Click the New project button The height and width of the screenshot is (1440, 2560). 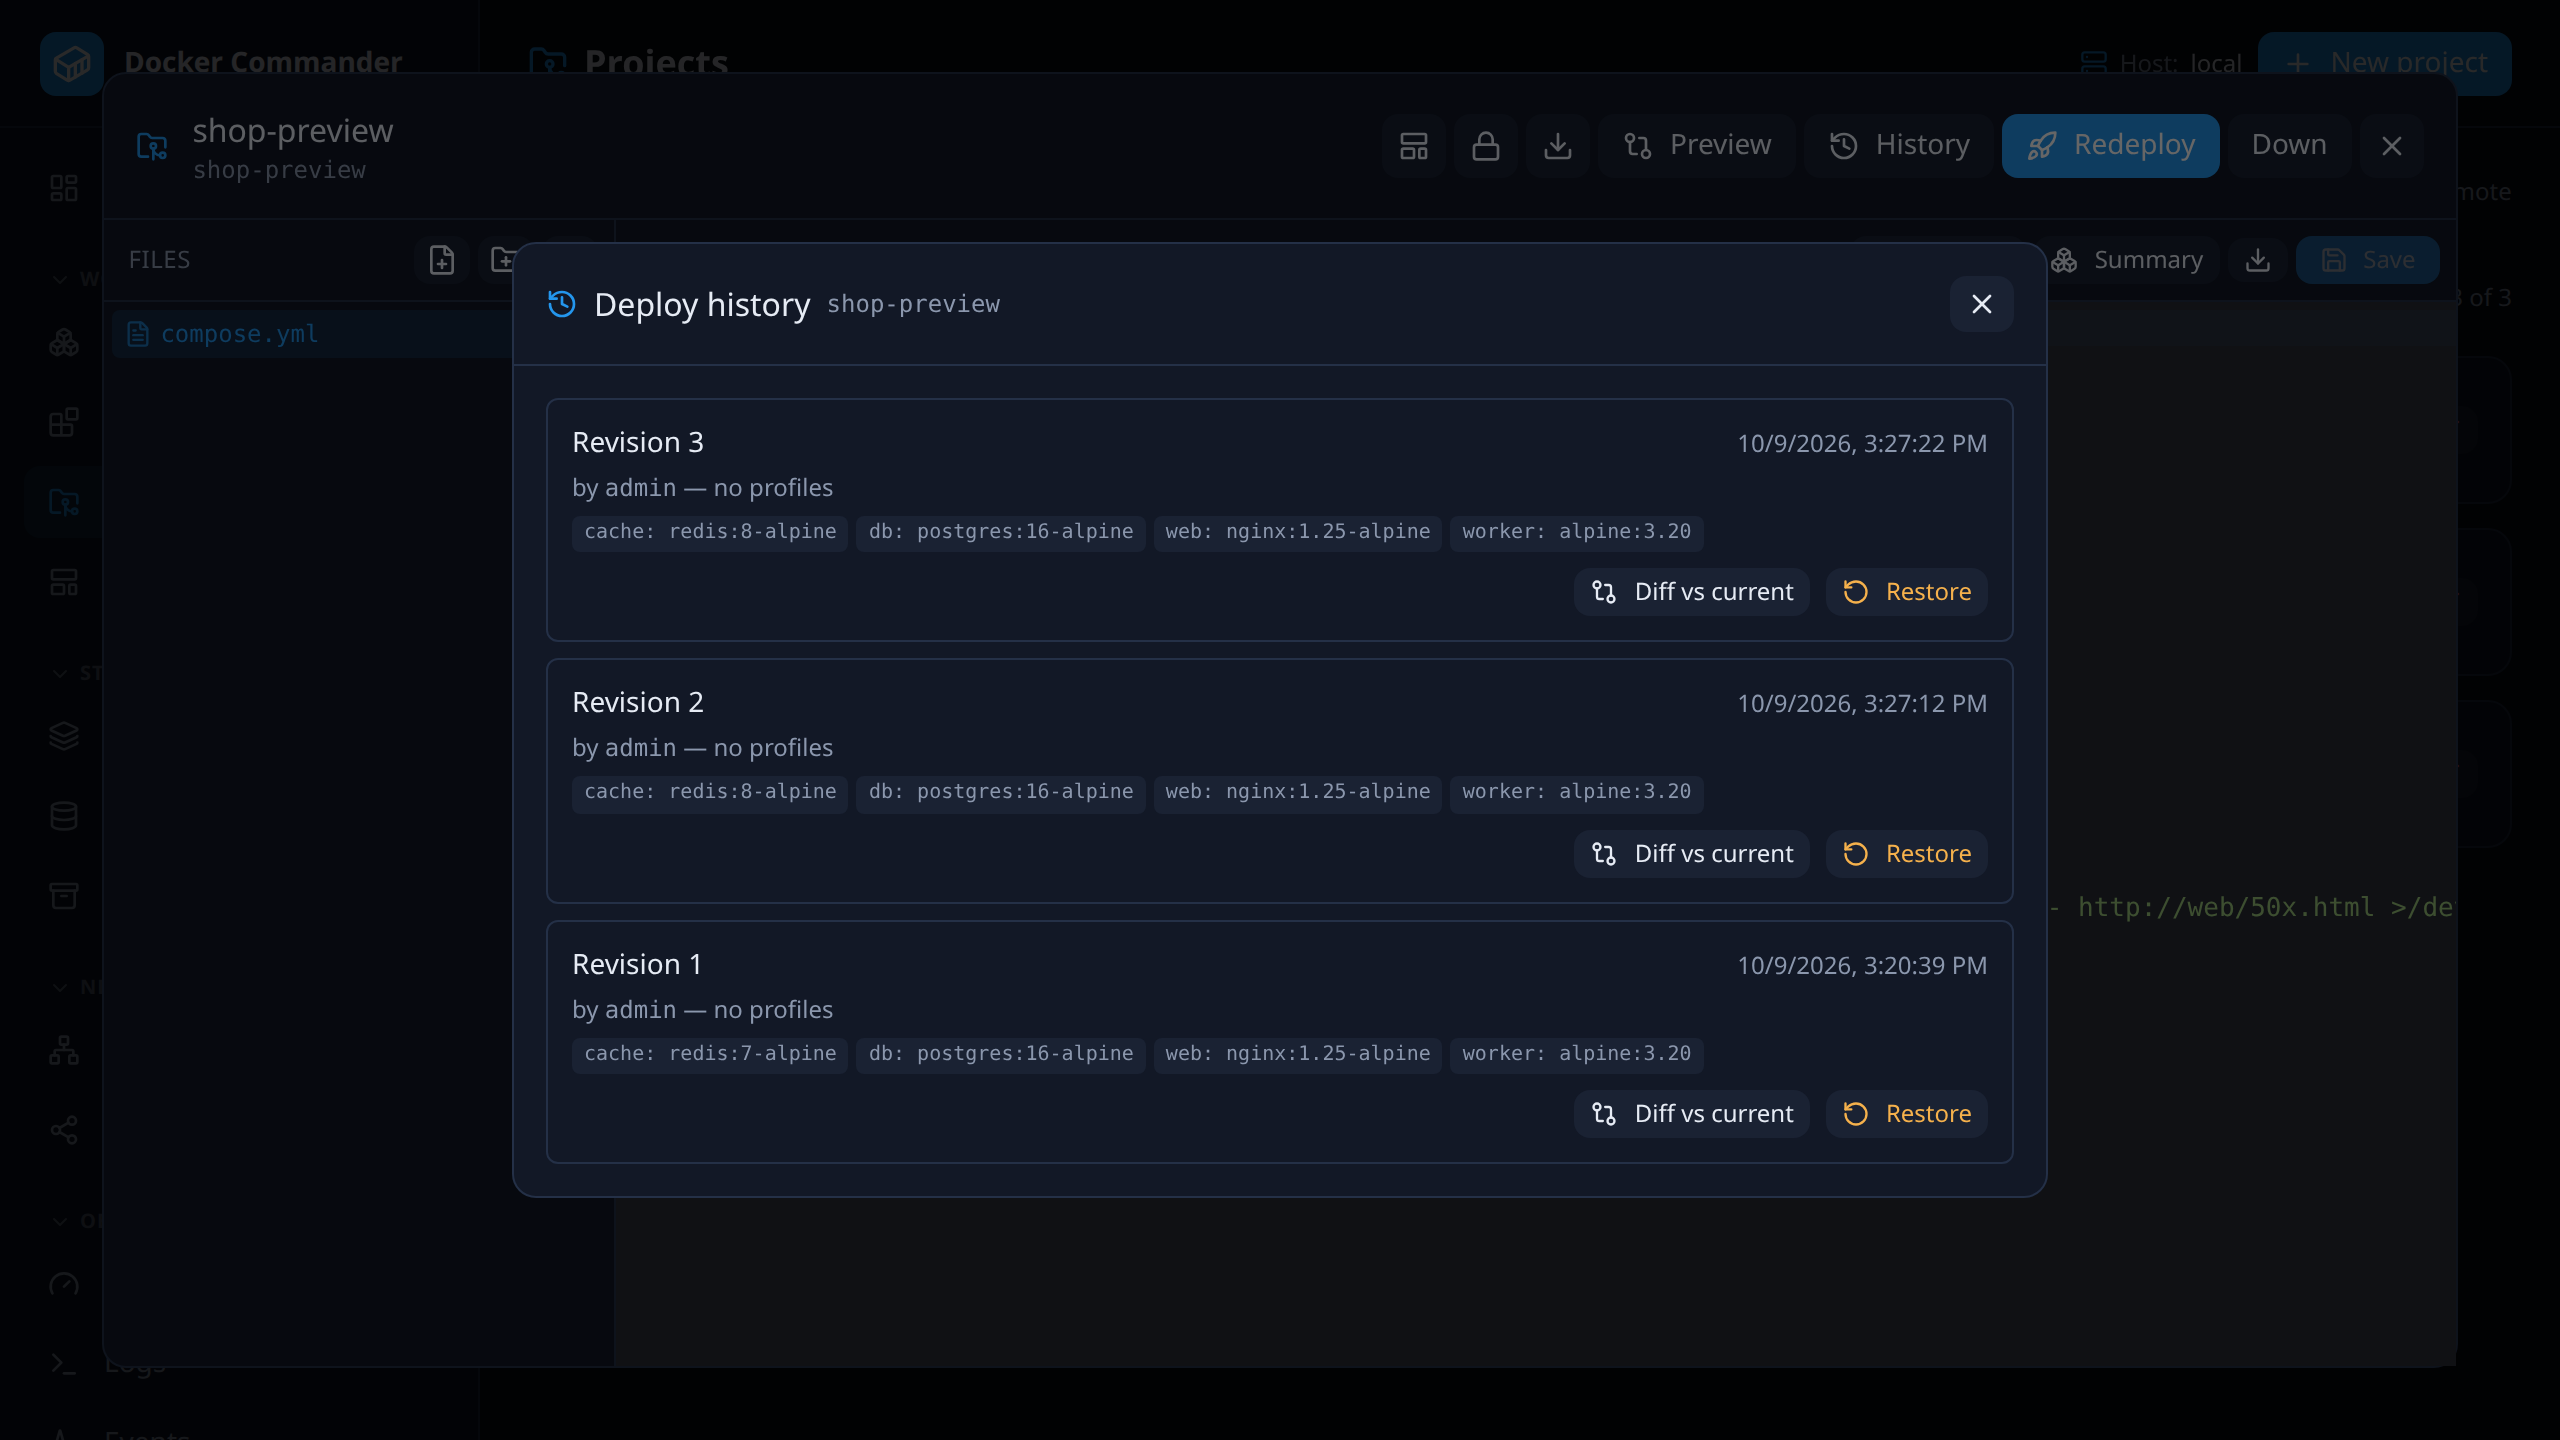[2385, 63]
